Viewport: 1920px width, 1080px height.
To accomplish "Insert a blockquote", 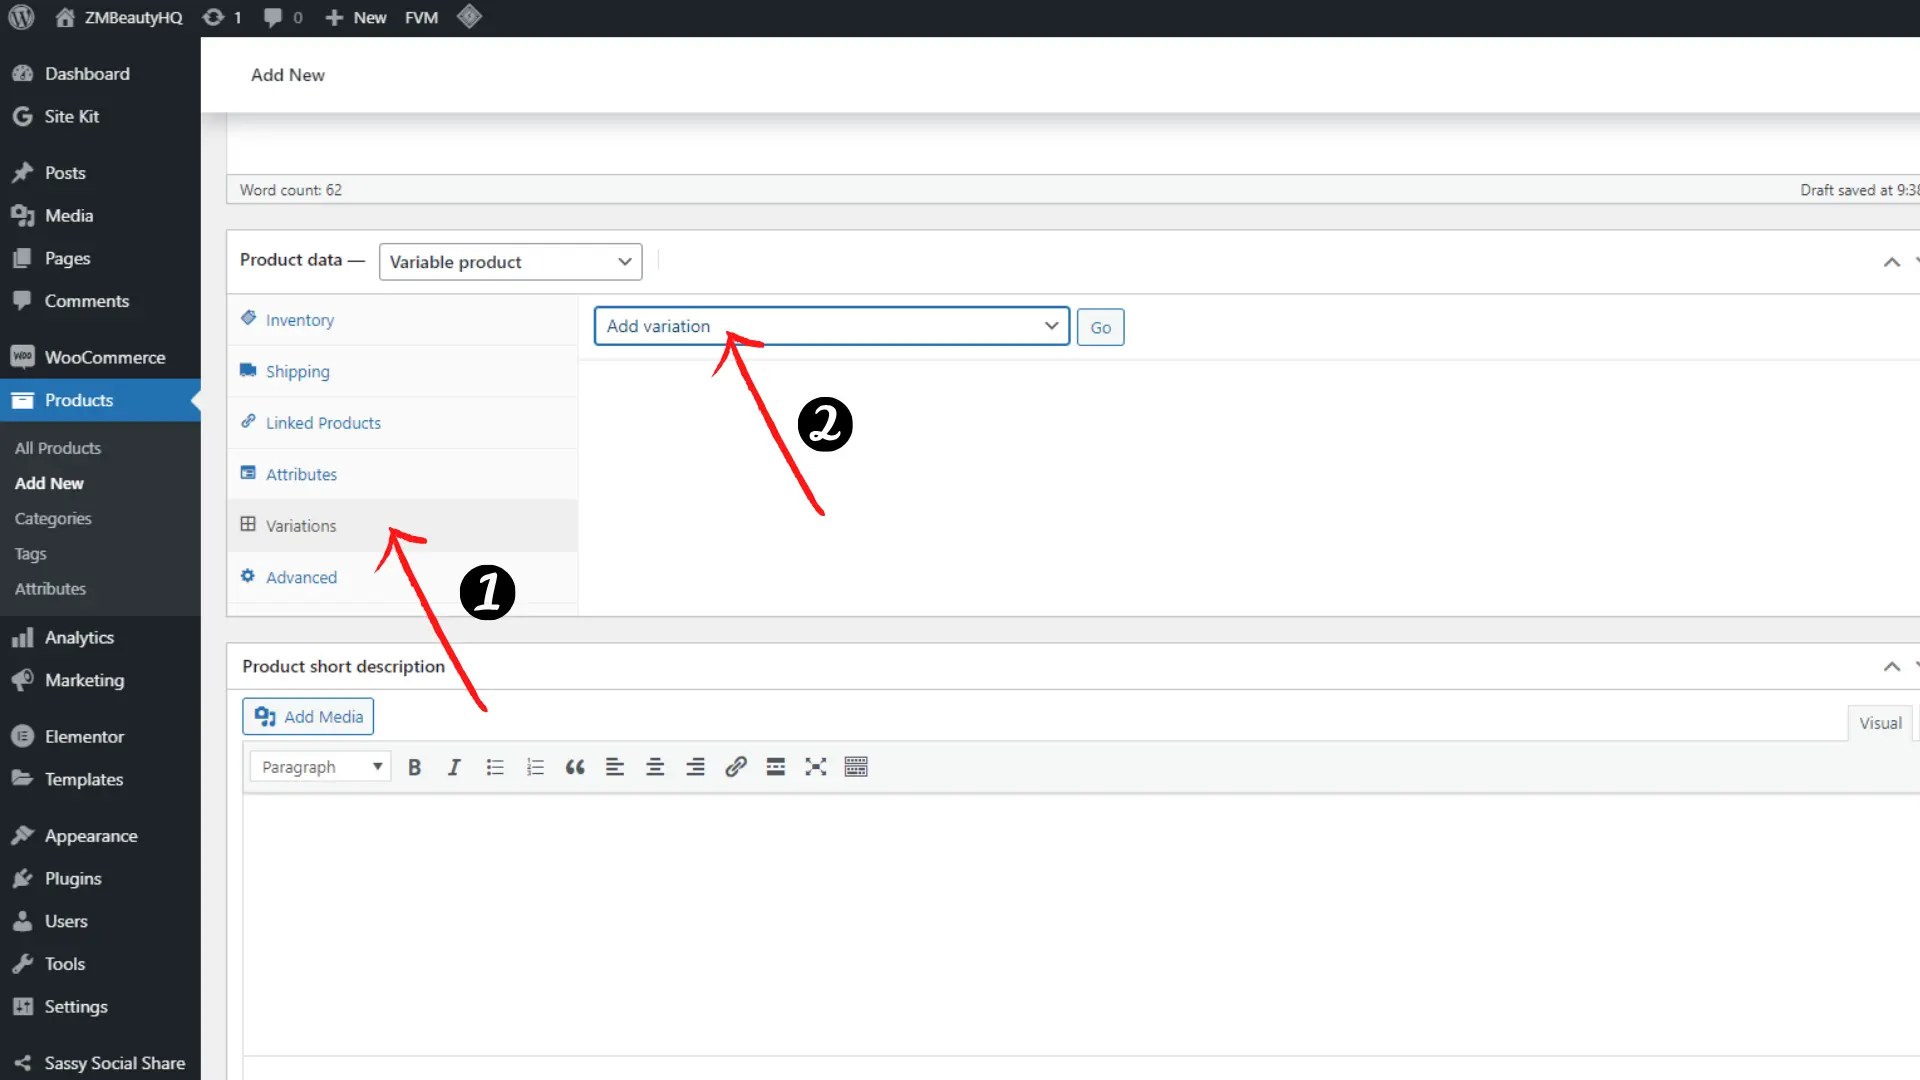I will [x=575, y=767].
